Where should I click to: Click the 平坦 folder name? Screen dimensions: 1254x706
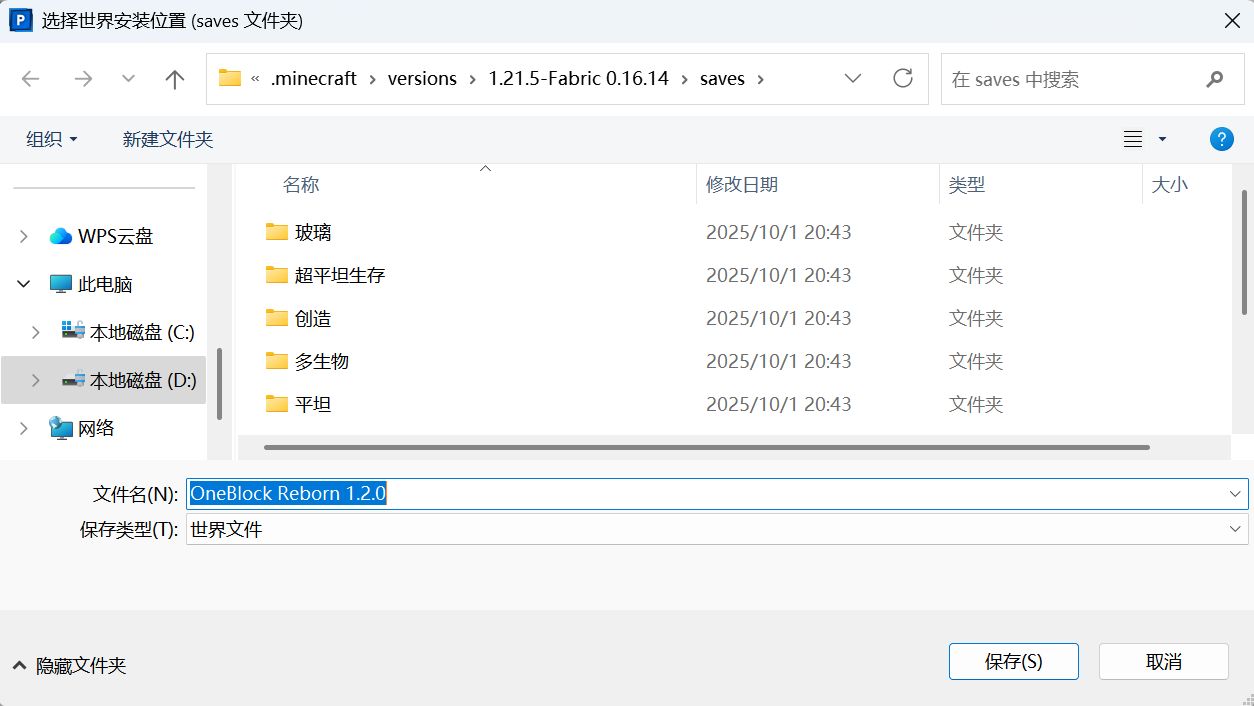pos(313,404)
